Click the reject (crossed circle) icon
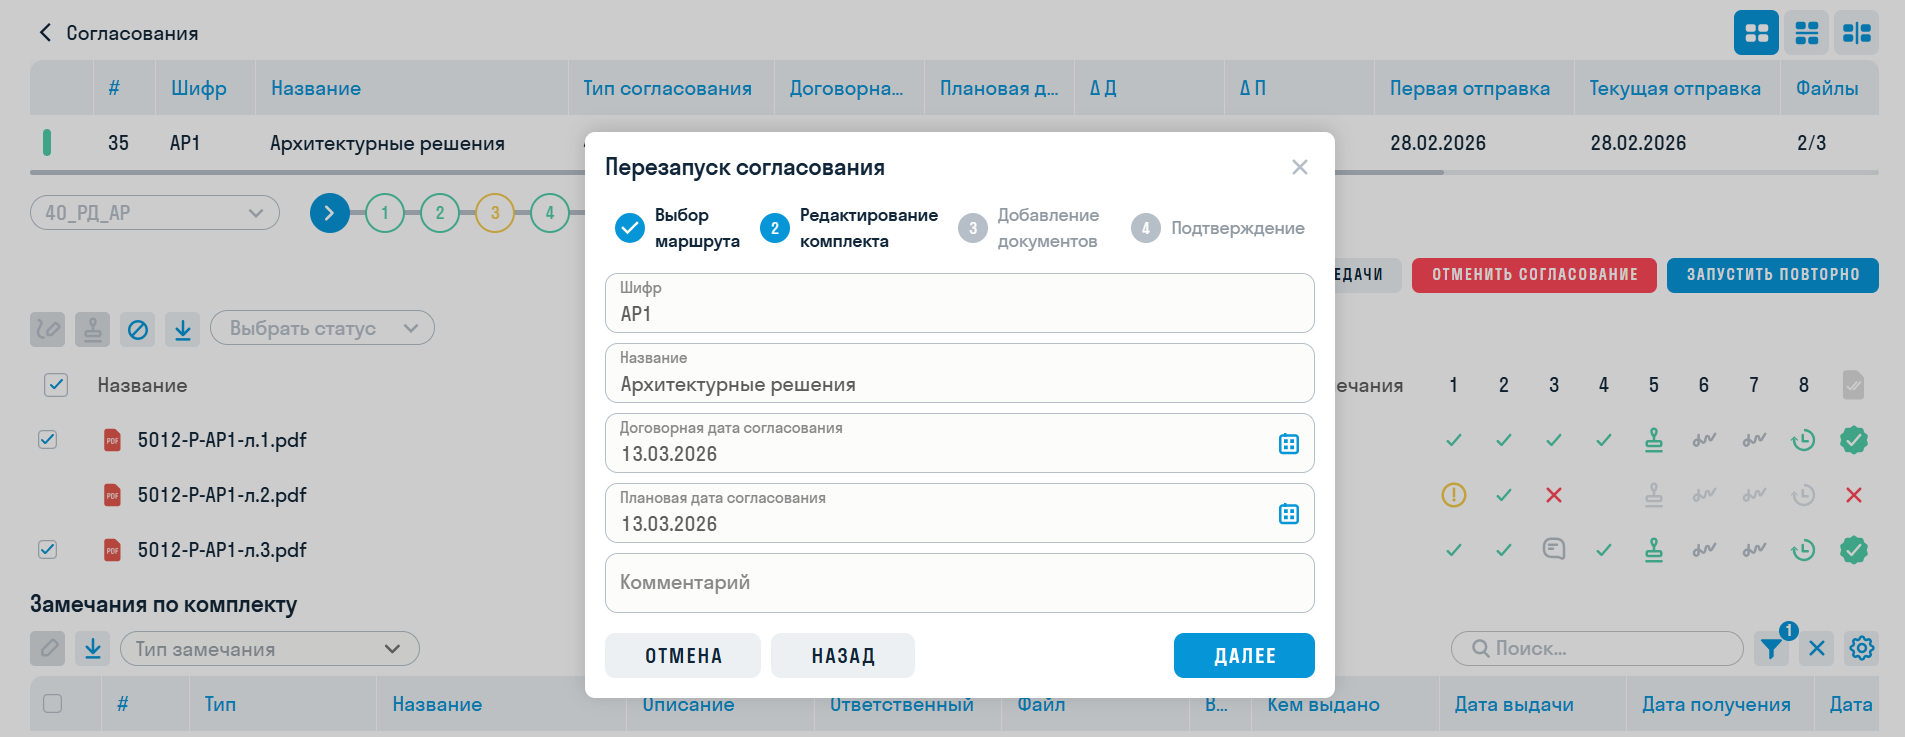This screenshot has height=737, width=1905. [138, 329]
